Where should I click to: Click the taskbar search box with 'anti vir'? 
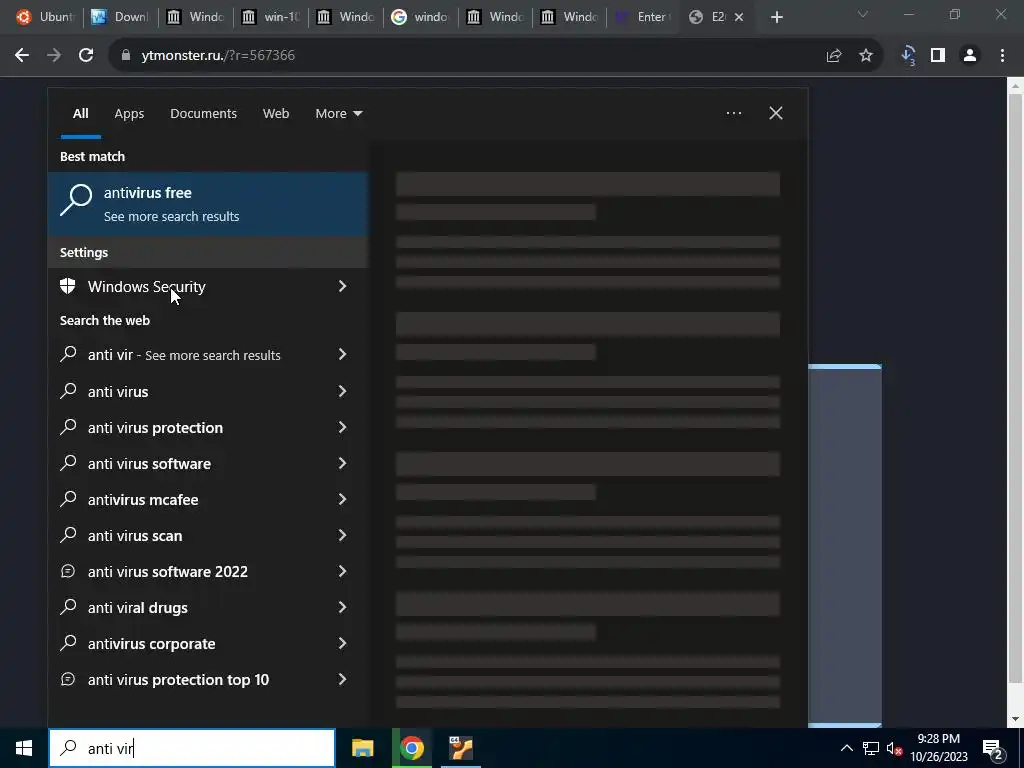tap(192, 748)
